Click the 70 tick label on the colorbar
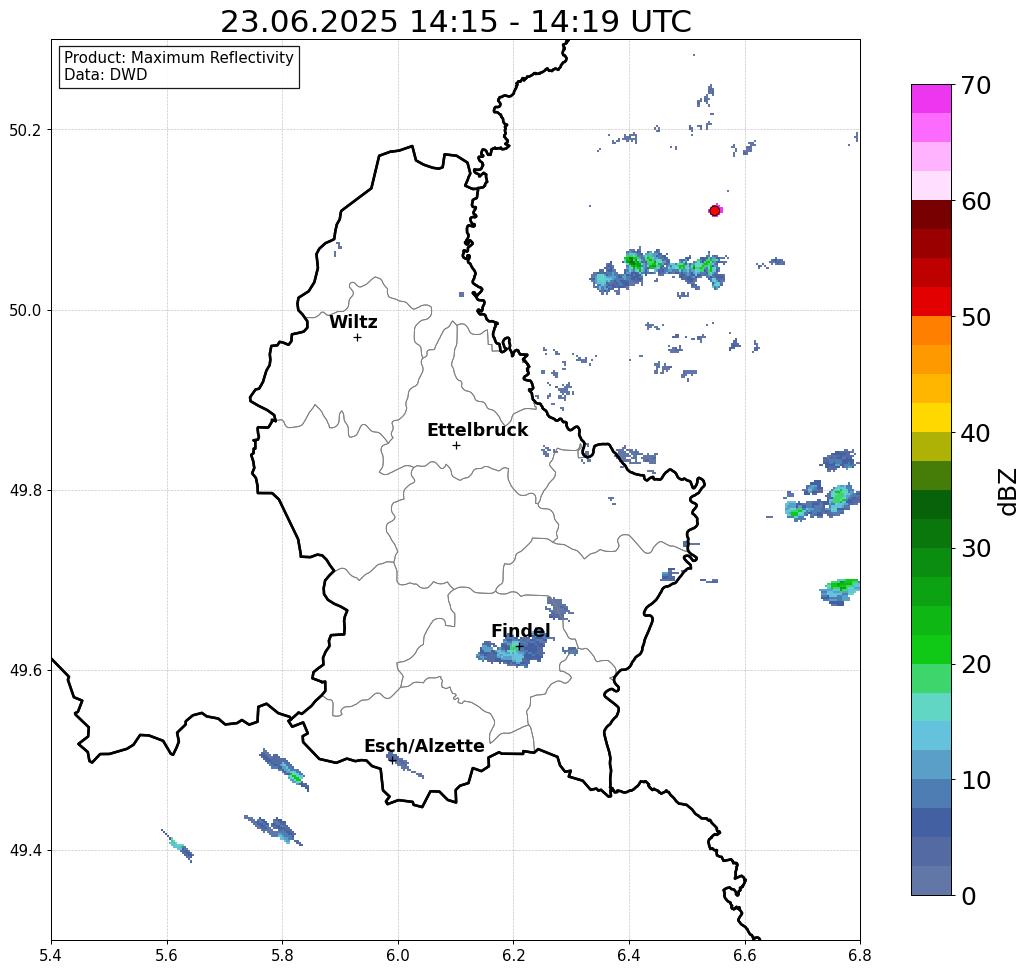1029x973 pixels. 976,85
